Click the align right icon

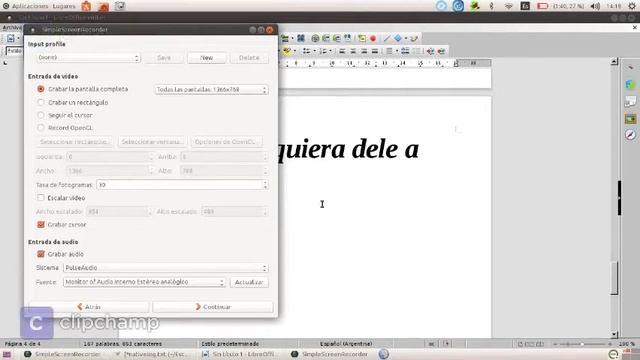pos(364,51)
